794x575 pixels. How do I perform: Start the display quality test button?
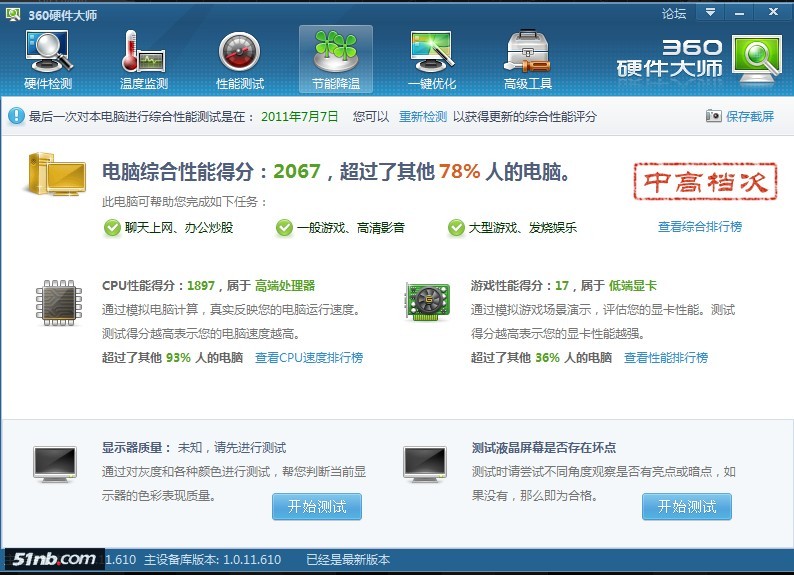pyautogui.click(x=317, y=506)
